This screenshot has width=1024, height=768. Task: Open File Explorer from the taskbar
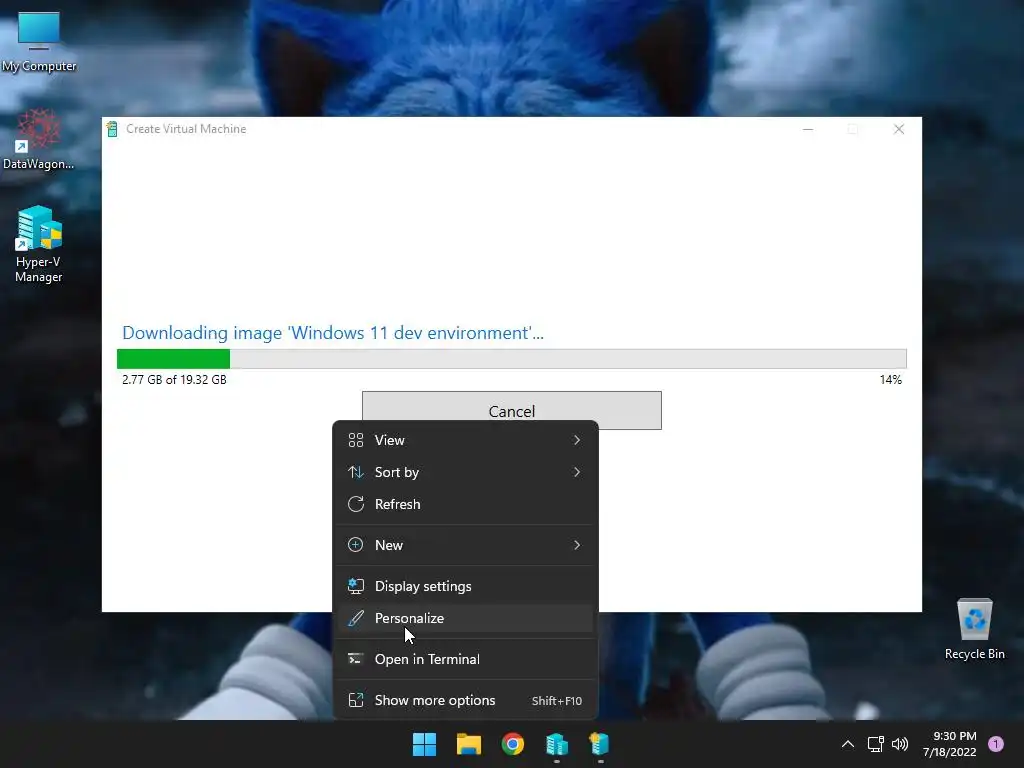[469, 744]
